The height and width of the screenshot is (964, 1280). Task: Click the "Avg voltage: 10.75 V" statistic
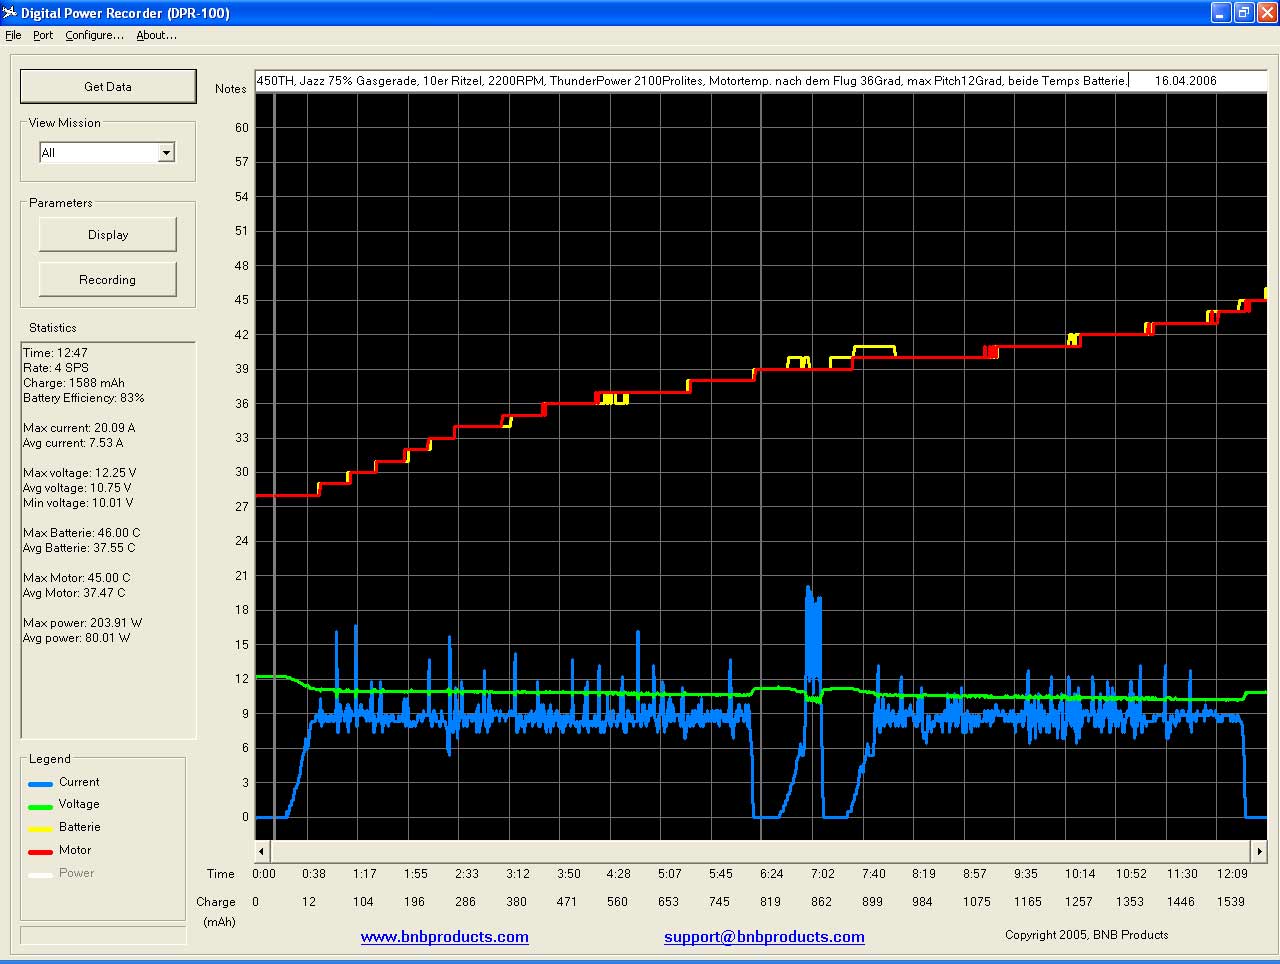pyautogui.click(x=77, y=488)
